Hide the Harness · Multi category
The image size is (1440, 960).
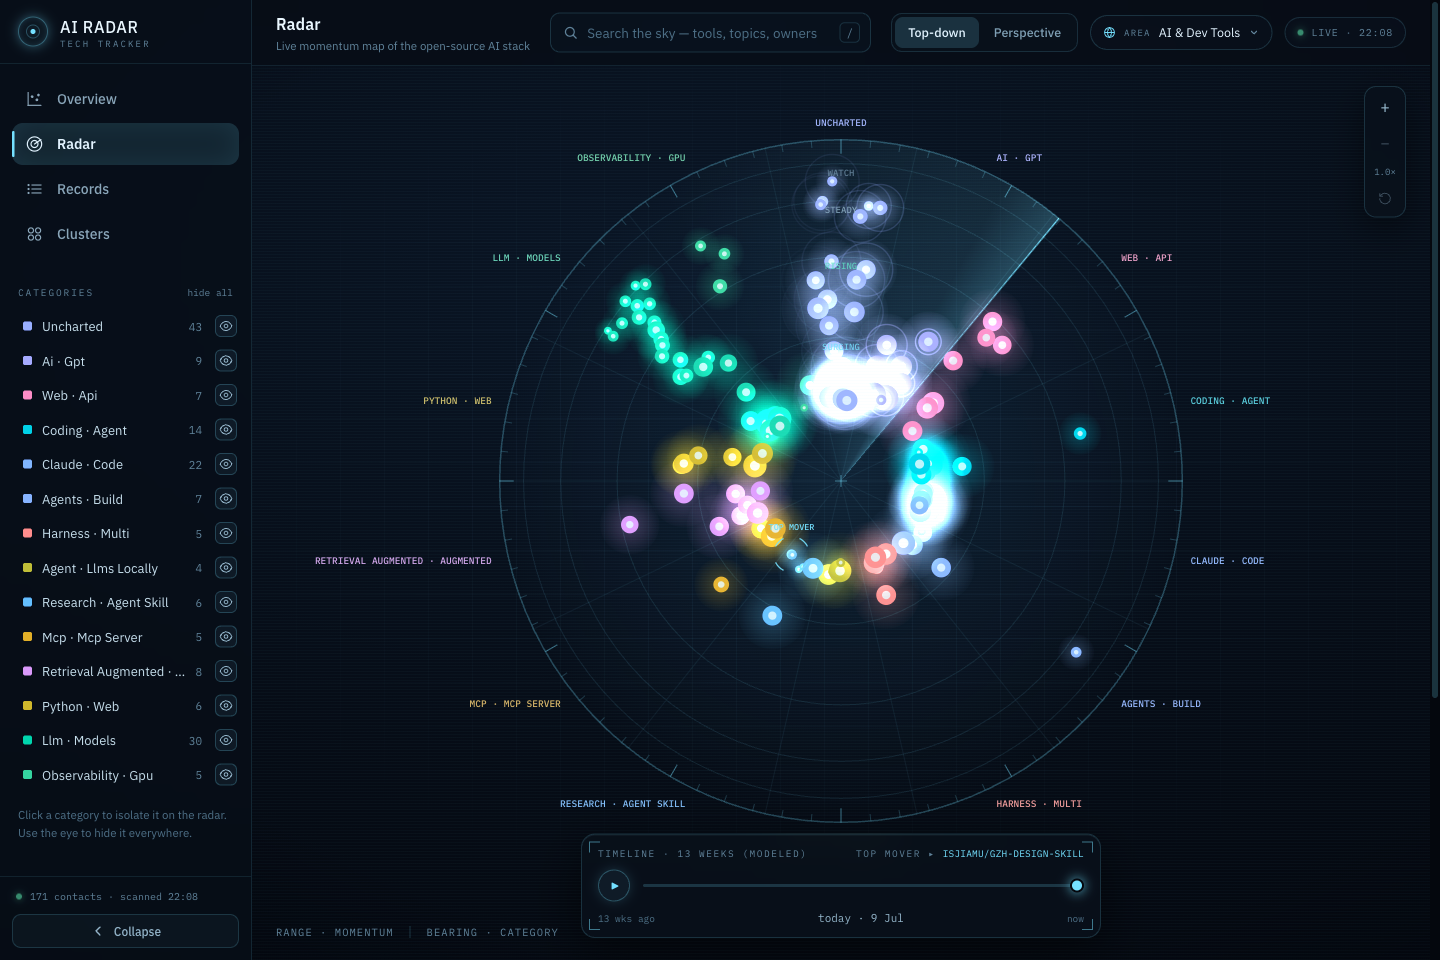point(226,533)
